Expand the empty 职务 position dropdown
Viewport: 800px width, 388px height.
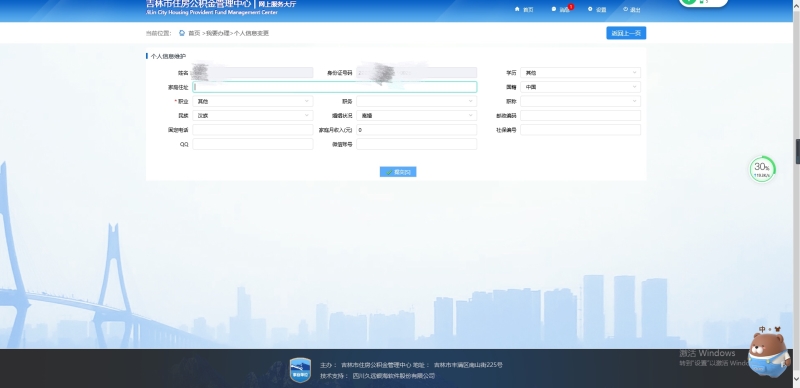[x=416, y=101]
